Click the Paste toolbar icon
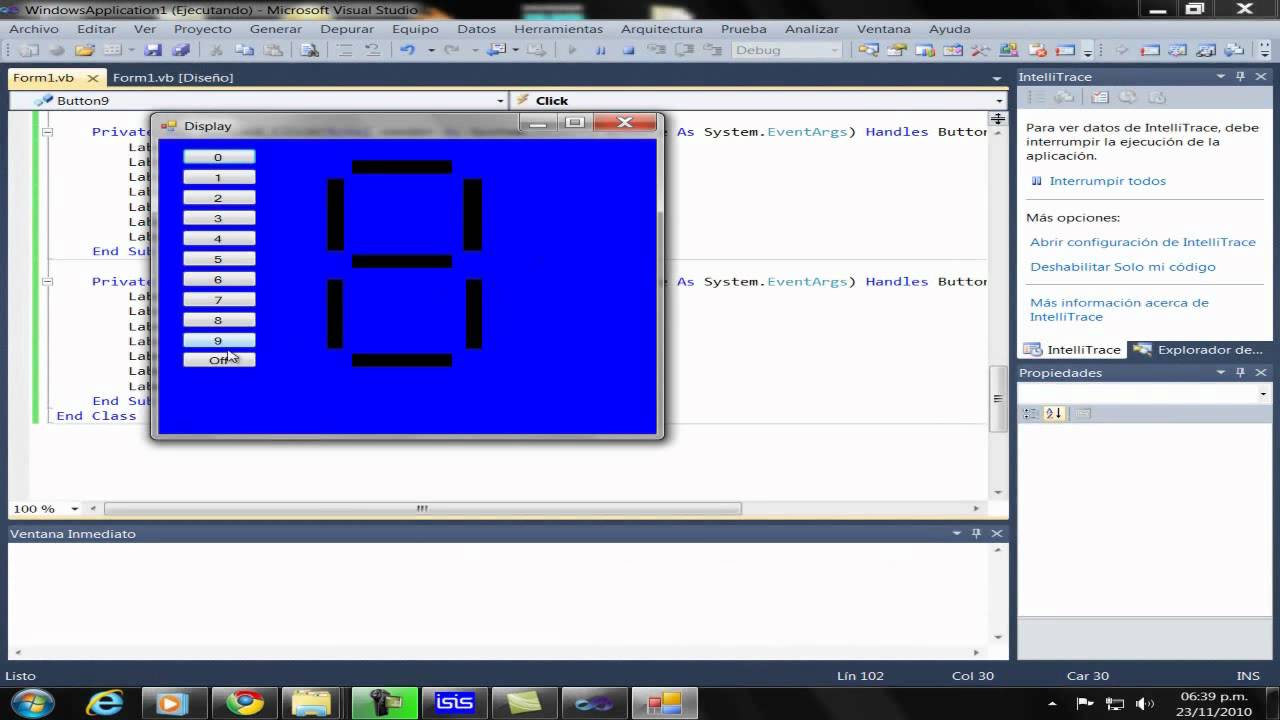The height and width of the screenshot is (720, 1280). (272, 50)
